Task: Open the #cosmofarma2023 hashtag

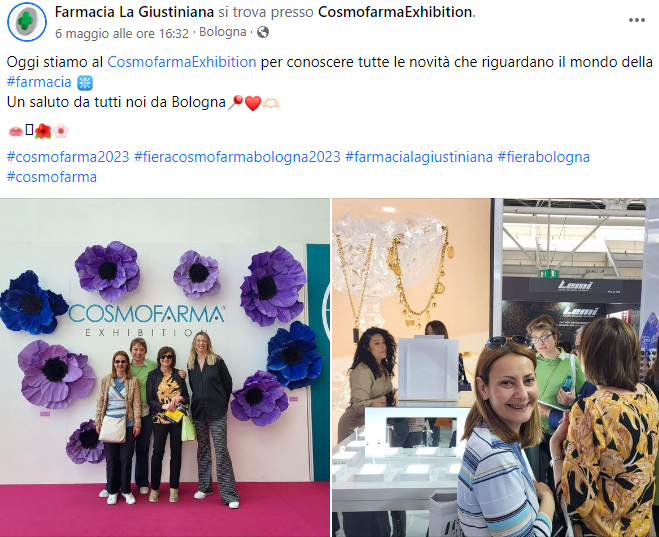Action: pos(68,157)
